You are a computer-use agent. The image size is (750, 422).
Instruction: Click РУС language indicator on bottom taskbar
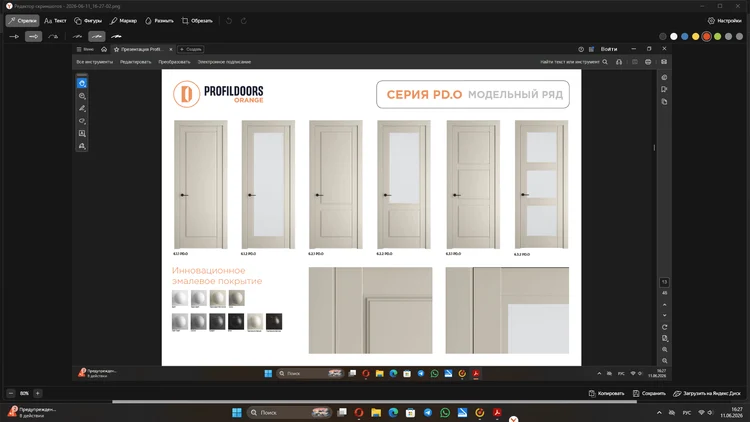click(x=686, y=412)
